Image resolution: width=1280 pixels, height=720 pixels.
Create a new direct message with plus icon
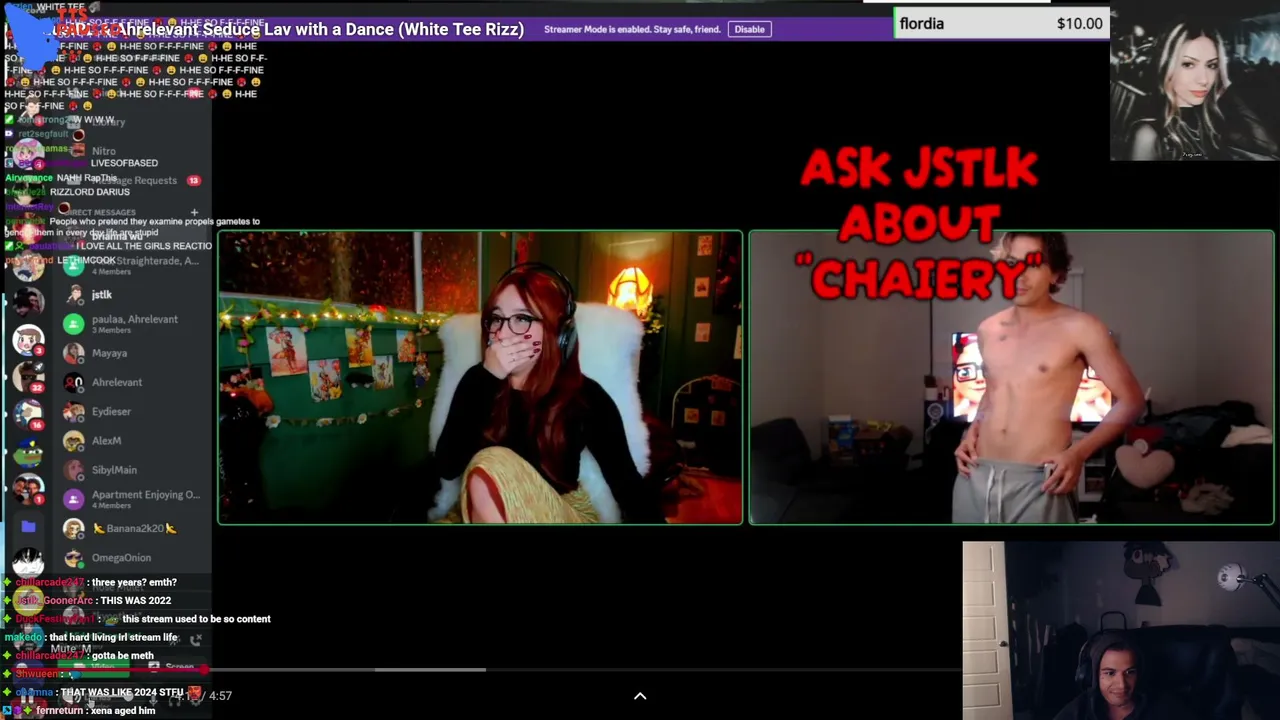tap(194, 212)
